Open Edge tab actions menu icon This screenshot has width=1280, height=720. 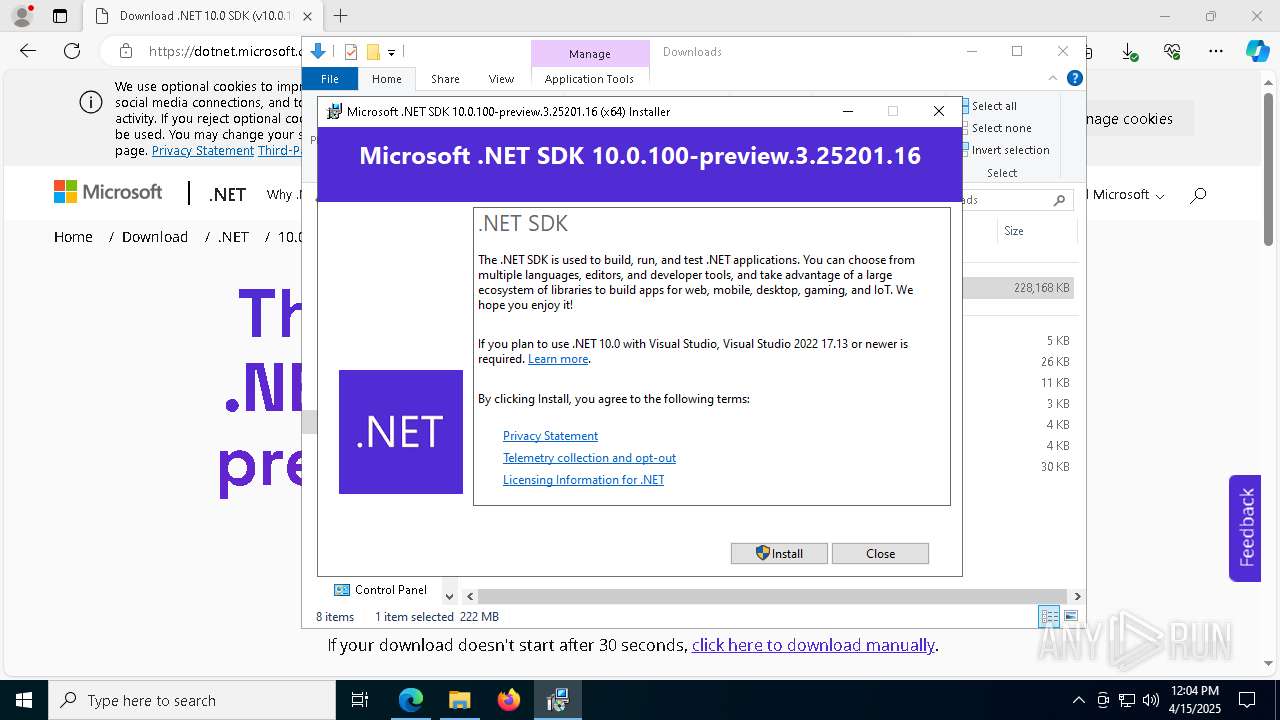pos(60,16)
